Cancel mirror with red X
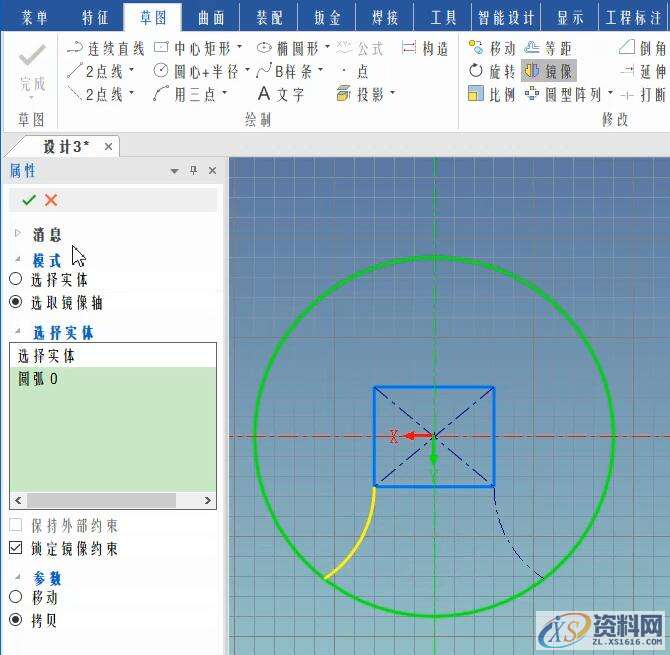Screen dimensions: 670x655 51,200
